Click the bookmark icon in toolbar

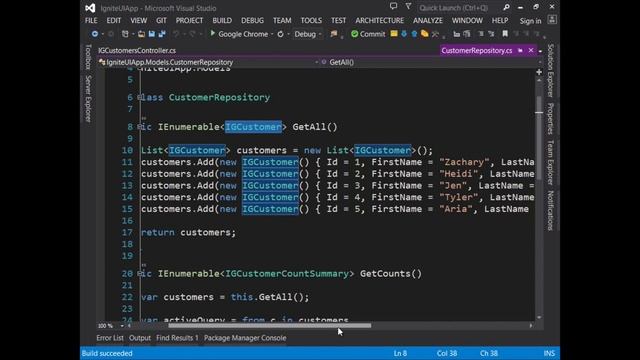(x=505, y=34)
